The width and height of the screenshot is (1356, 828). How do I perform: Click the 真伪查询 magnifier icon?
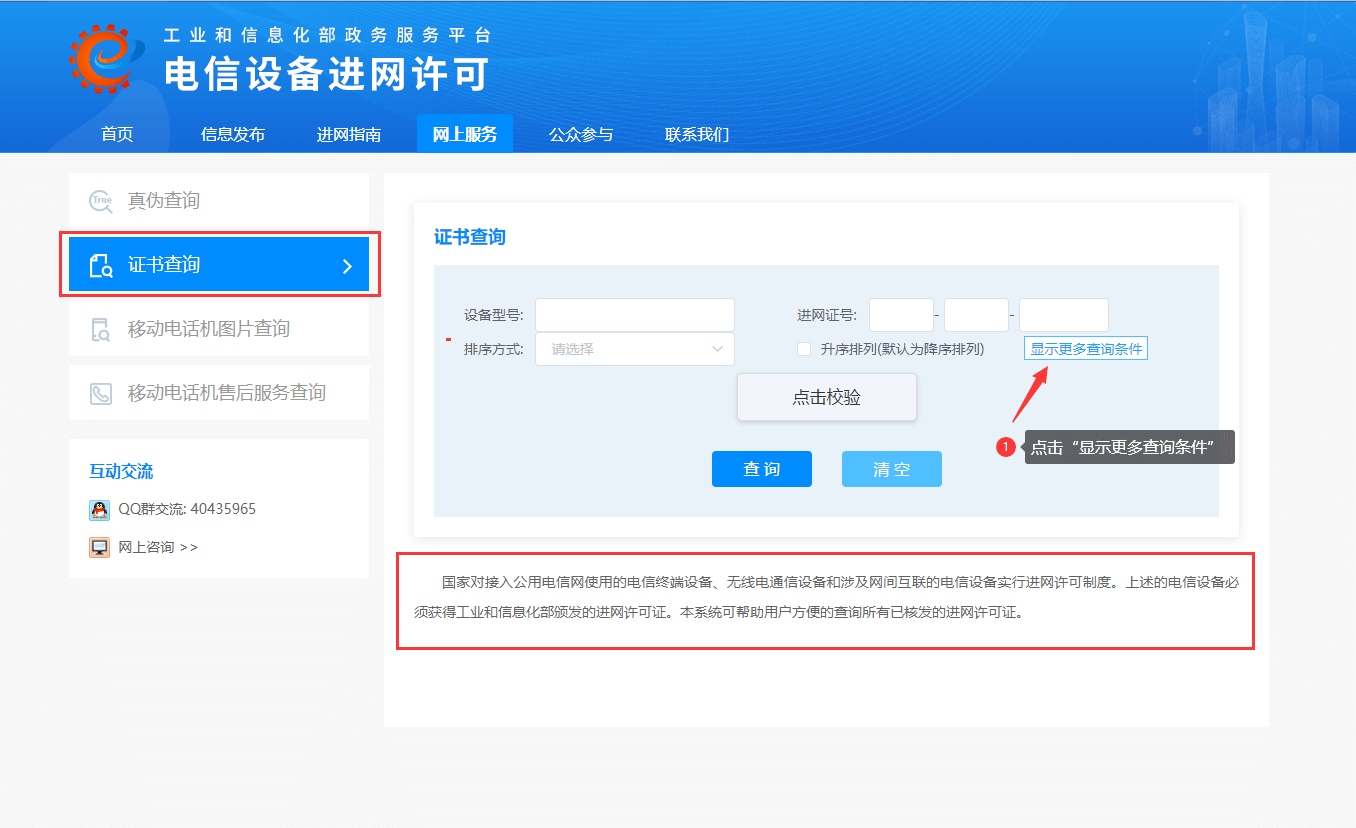(x=101, y=201)
